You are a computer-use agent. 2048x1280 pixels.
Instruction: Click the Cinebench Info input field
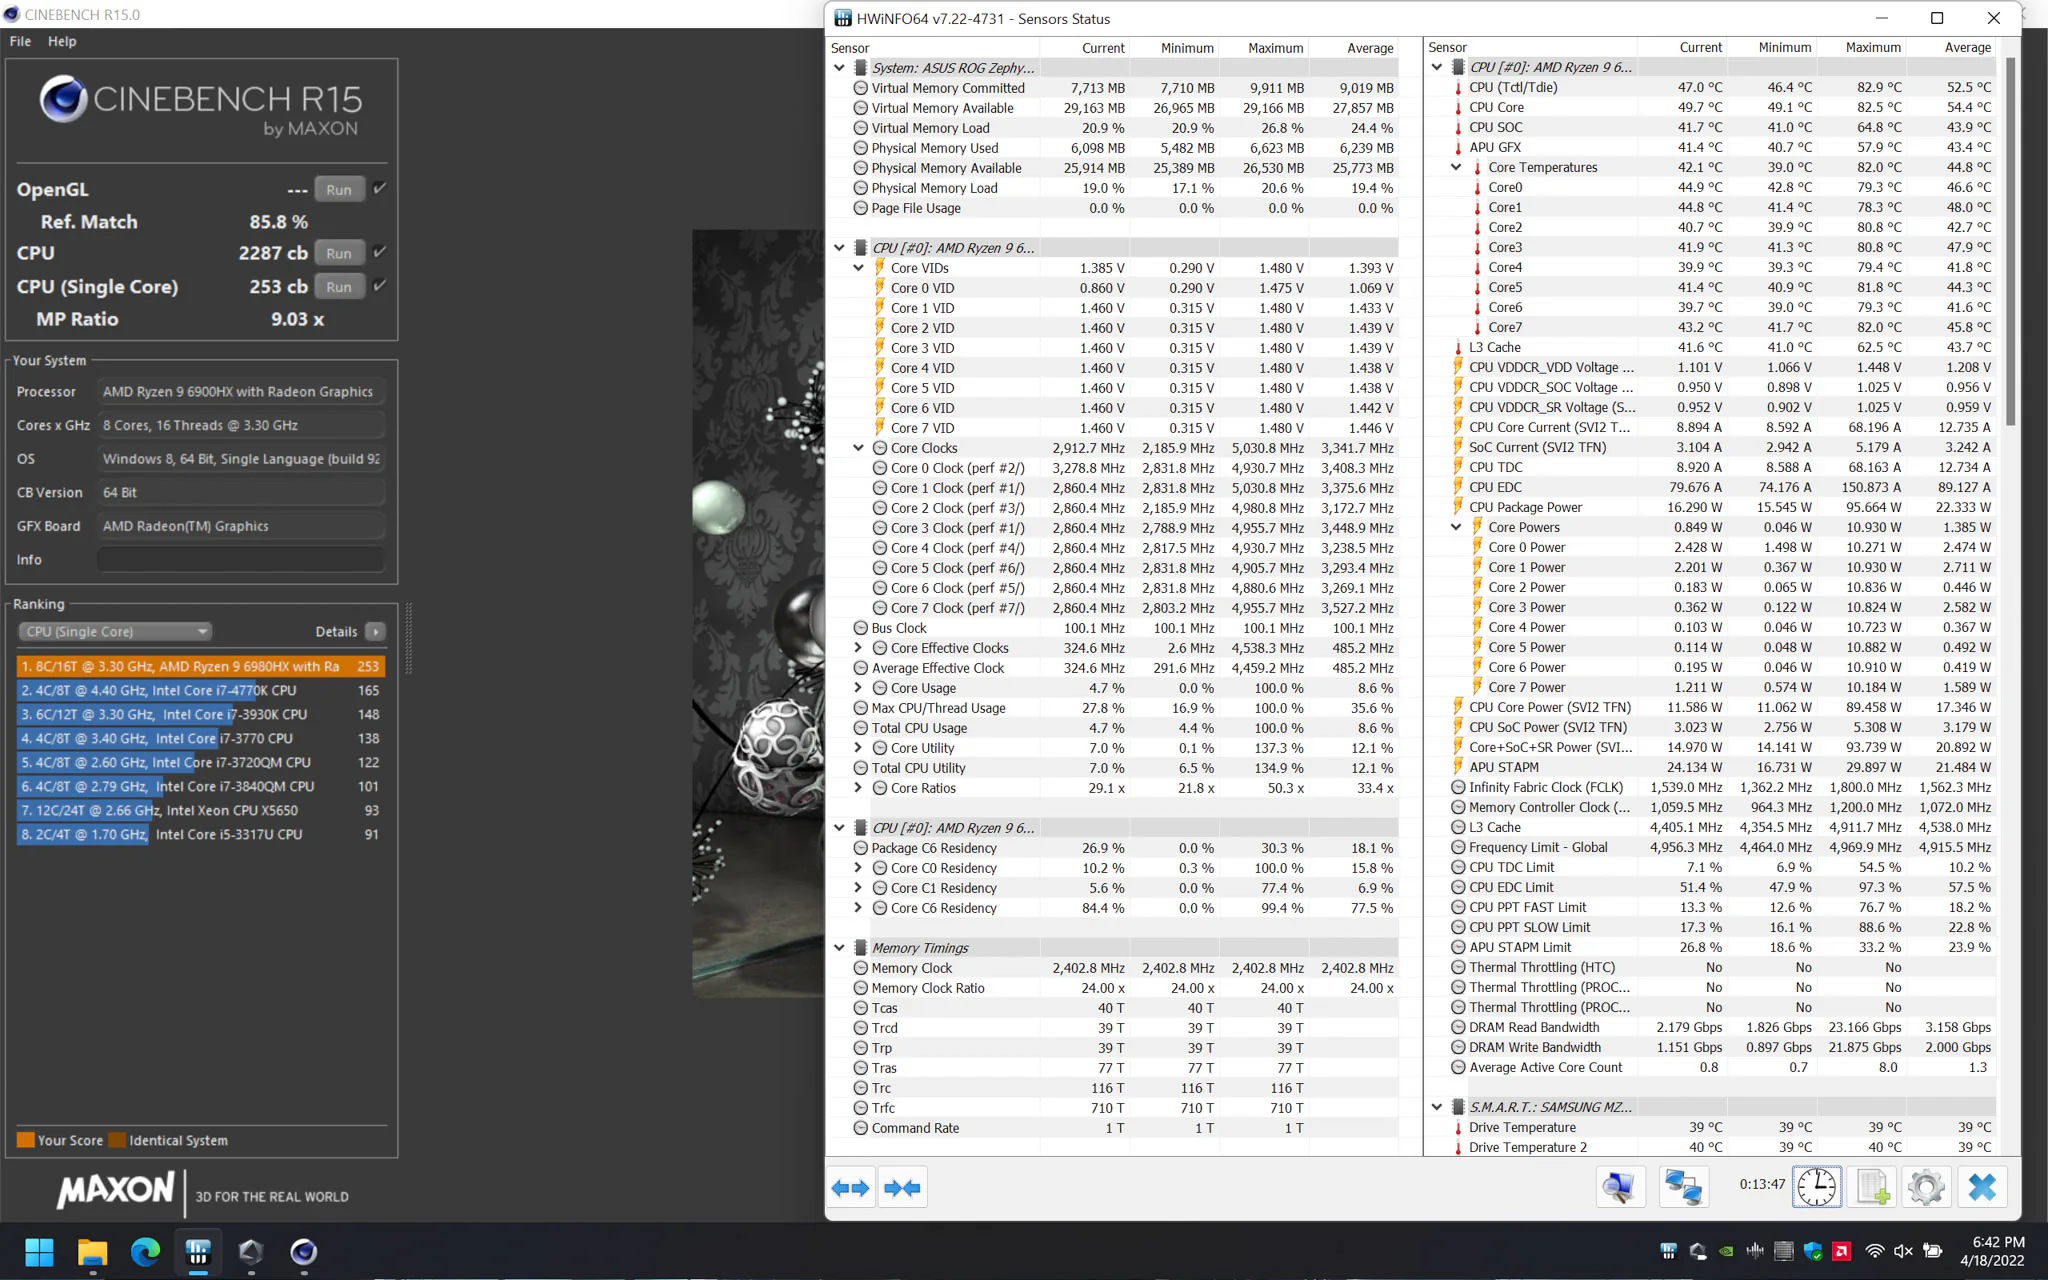[241, 560]
